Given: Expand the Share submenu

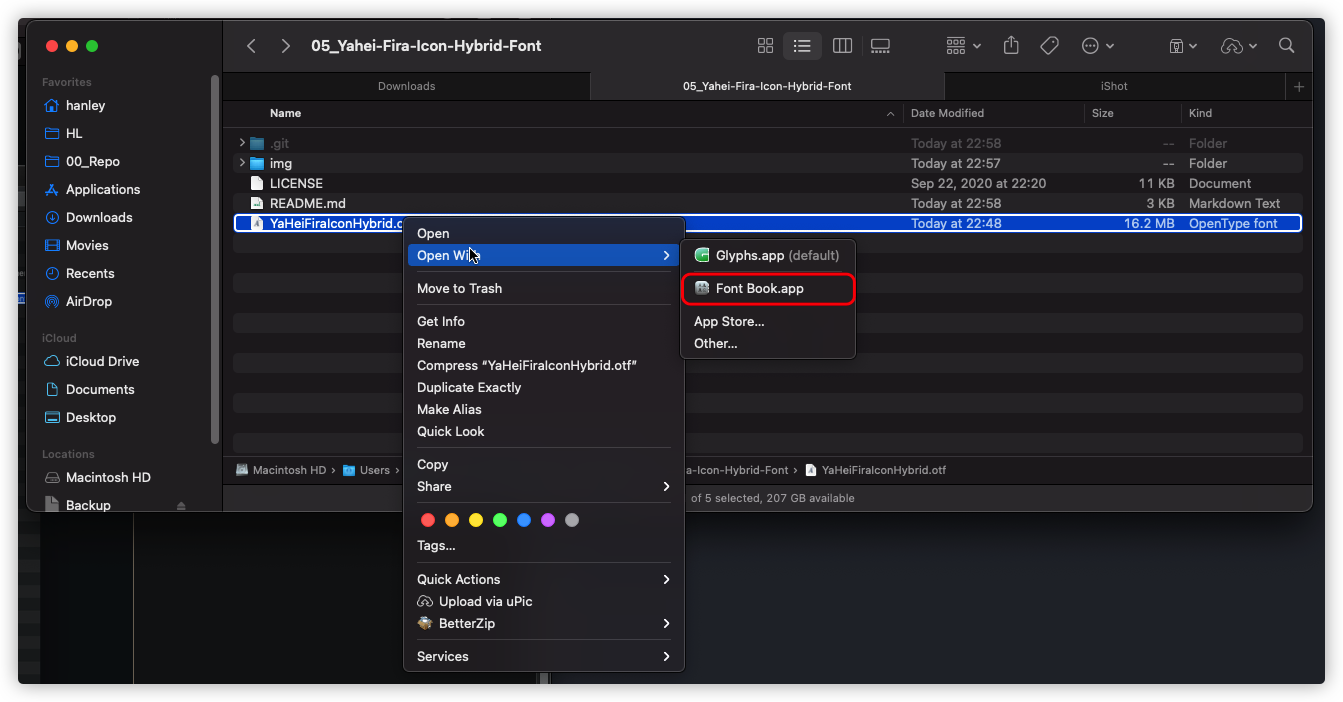Looking at the screenshot, I should (x=544, y=486).
